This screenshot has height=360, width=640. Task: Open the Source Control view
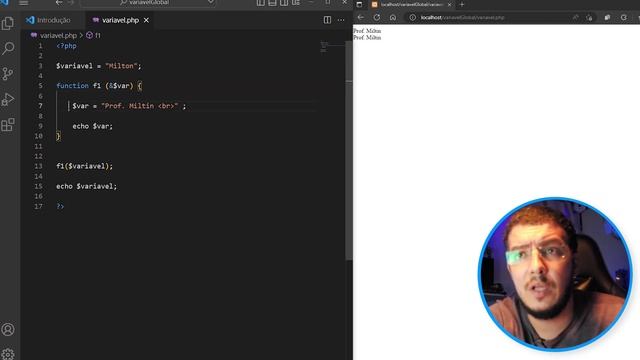8,74
